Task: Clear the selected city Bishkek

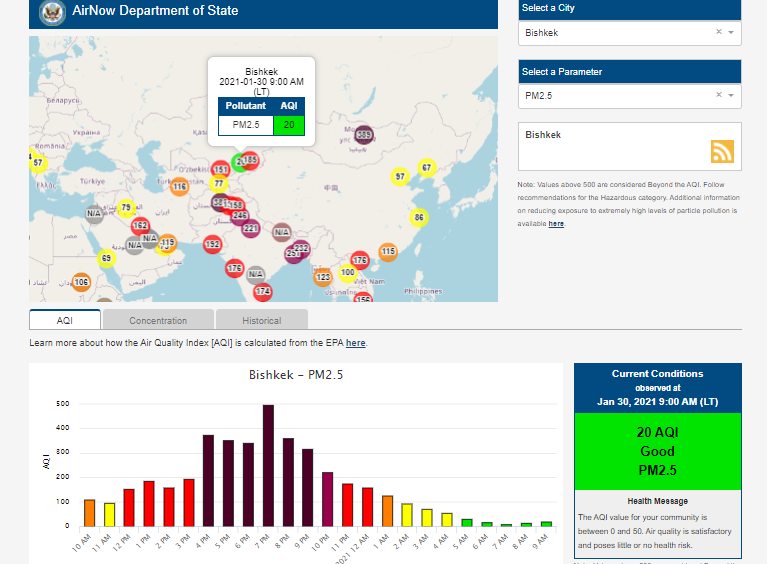Action: [x=718, y=32]
